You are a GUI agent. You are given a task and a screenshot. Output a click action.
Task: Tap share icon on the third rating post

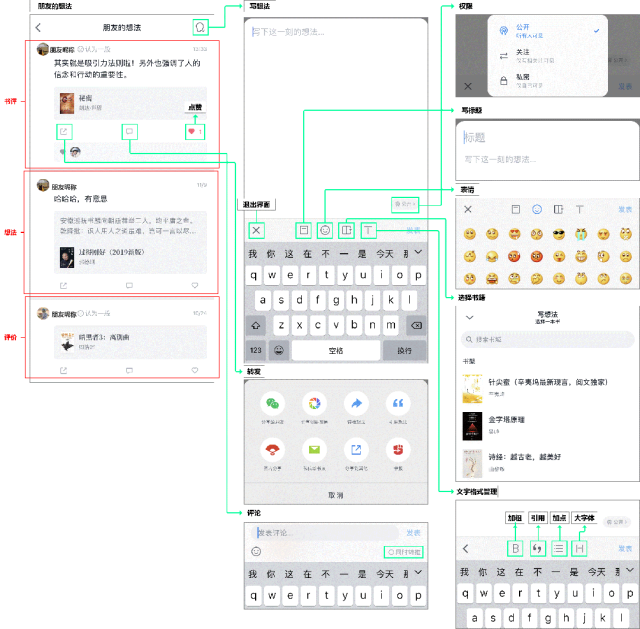tap(63, 371)
